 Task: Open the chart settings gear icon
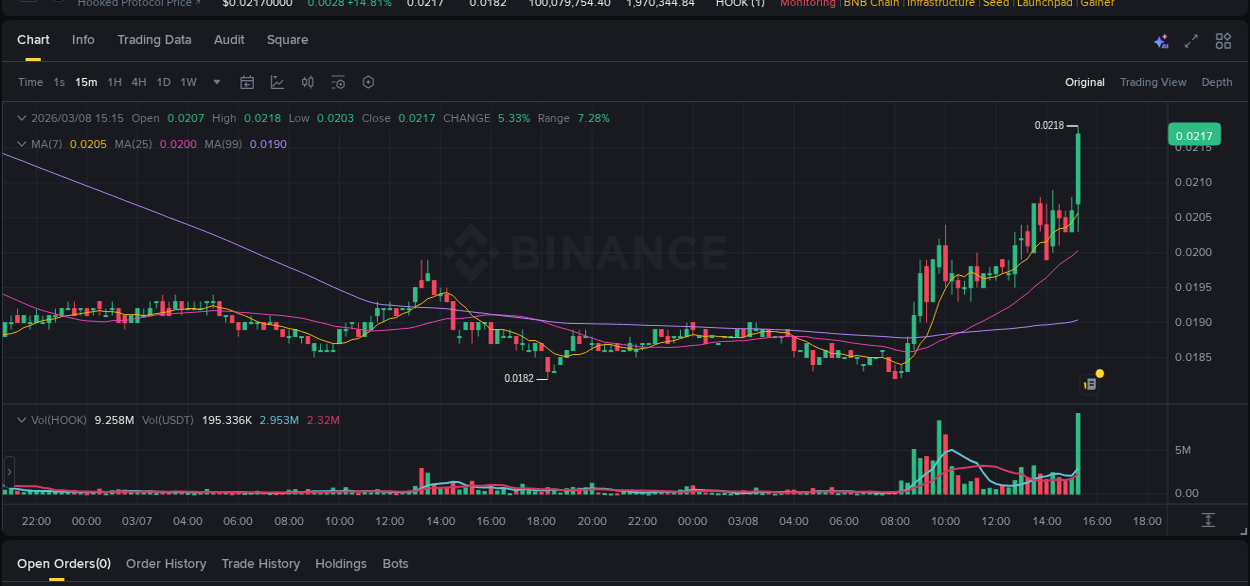[368, 82]
